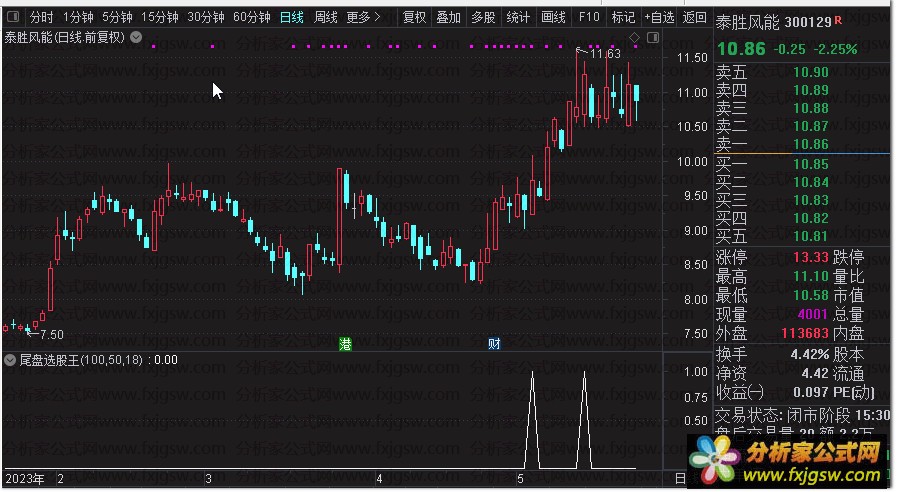The image size is (897, 492).
Task: Click 外盘 value 113683
Action: pos(805,333)
